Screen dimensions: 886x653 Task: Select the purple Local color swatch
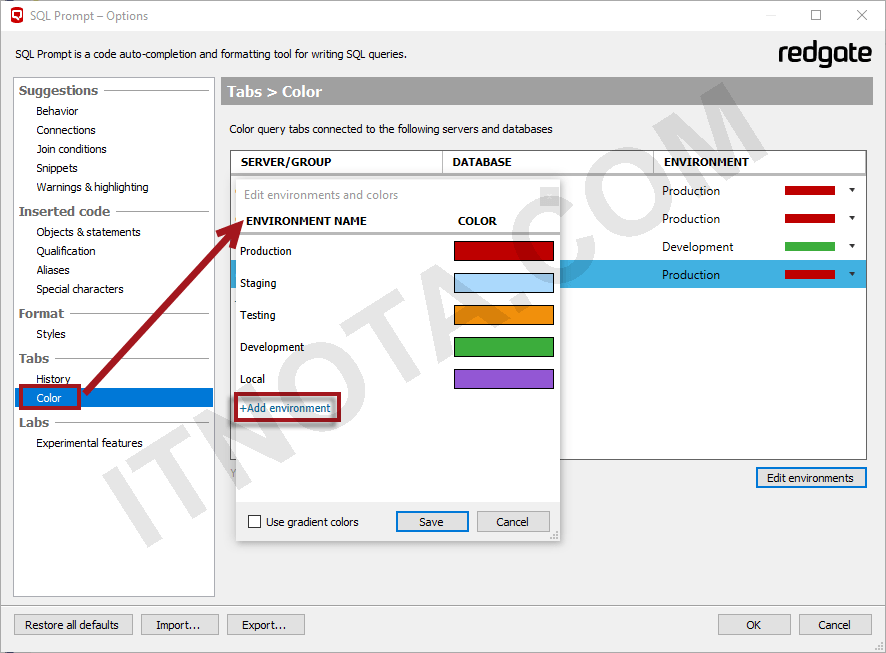[503, 379]
